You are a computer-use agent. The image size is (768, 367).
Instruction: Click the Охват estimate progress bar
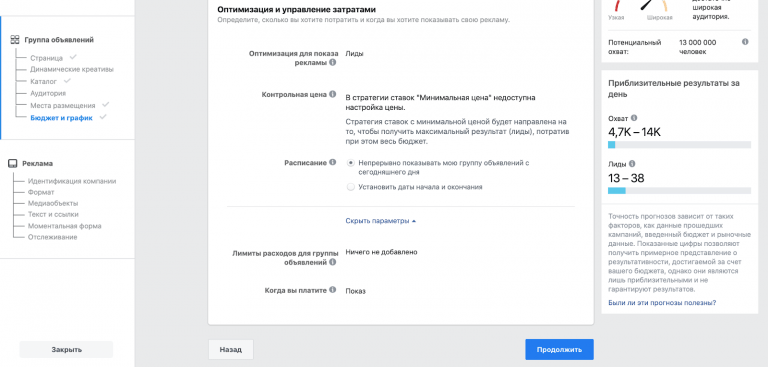coord(679,145)
